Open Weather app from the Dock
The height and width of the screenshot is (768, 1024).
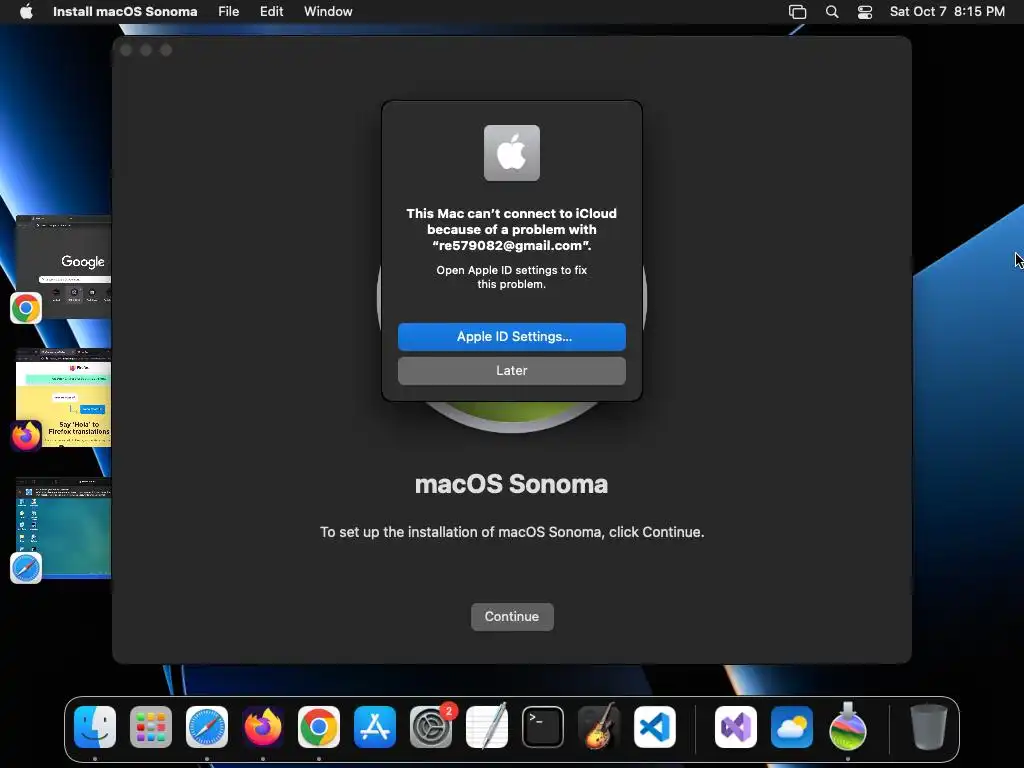(792, 727)
